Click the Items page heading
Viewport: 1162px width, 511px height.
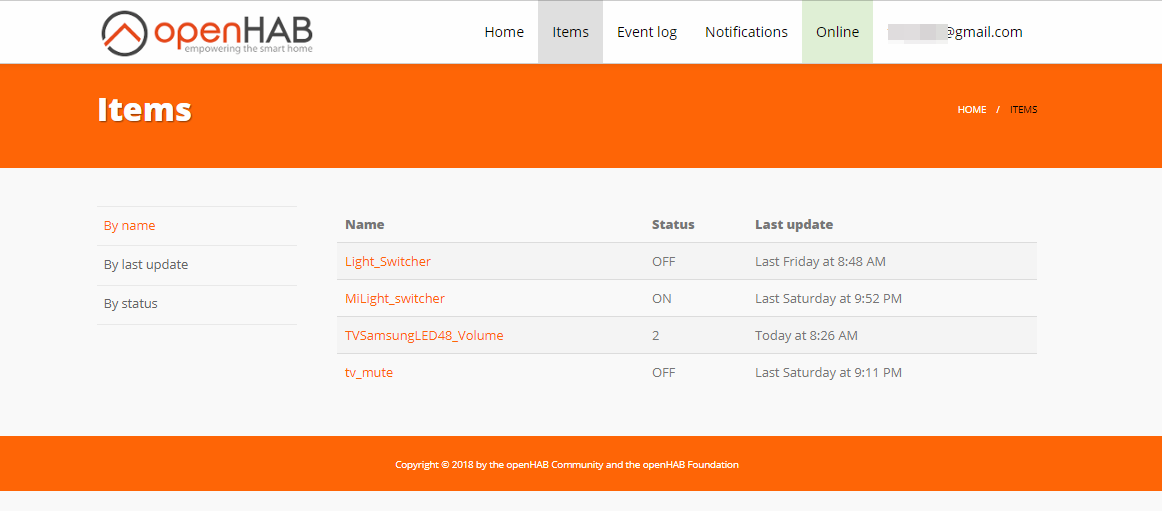tap(145, 110)
